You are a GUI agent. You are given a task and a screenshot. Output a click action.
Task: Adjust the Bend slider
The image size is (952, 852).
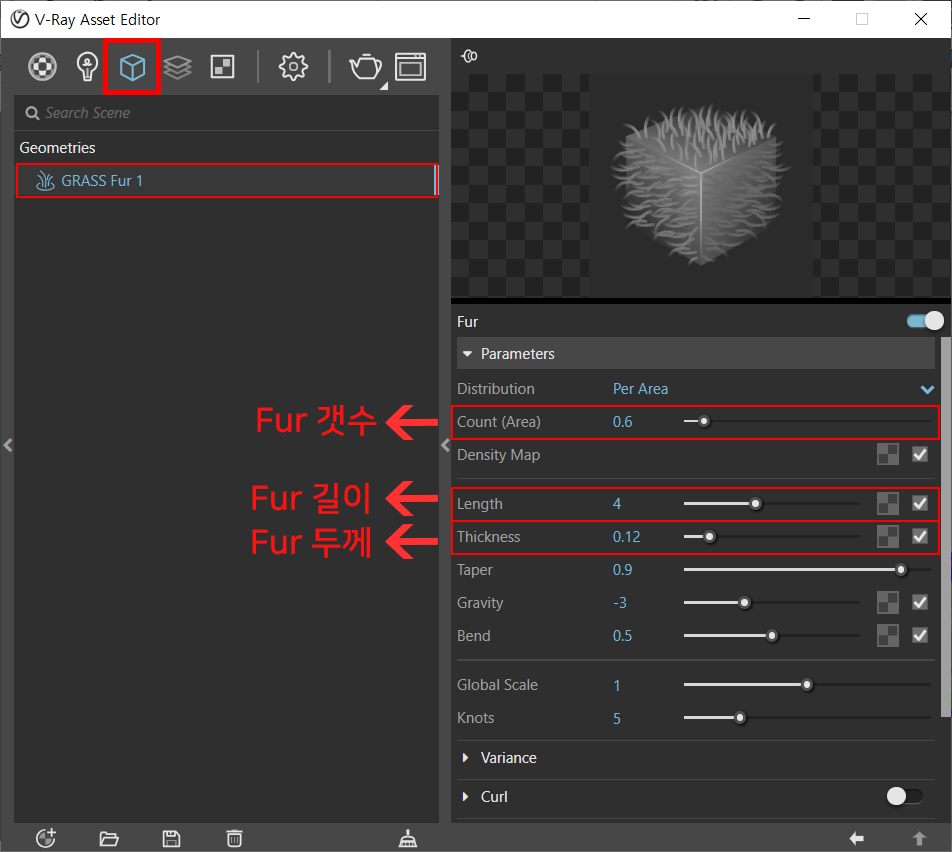pyautogui.click(x=771, y=635)
